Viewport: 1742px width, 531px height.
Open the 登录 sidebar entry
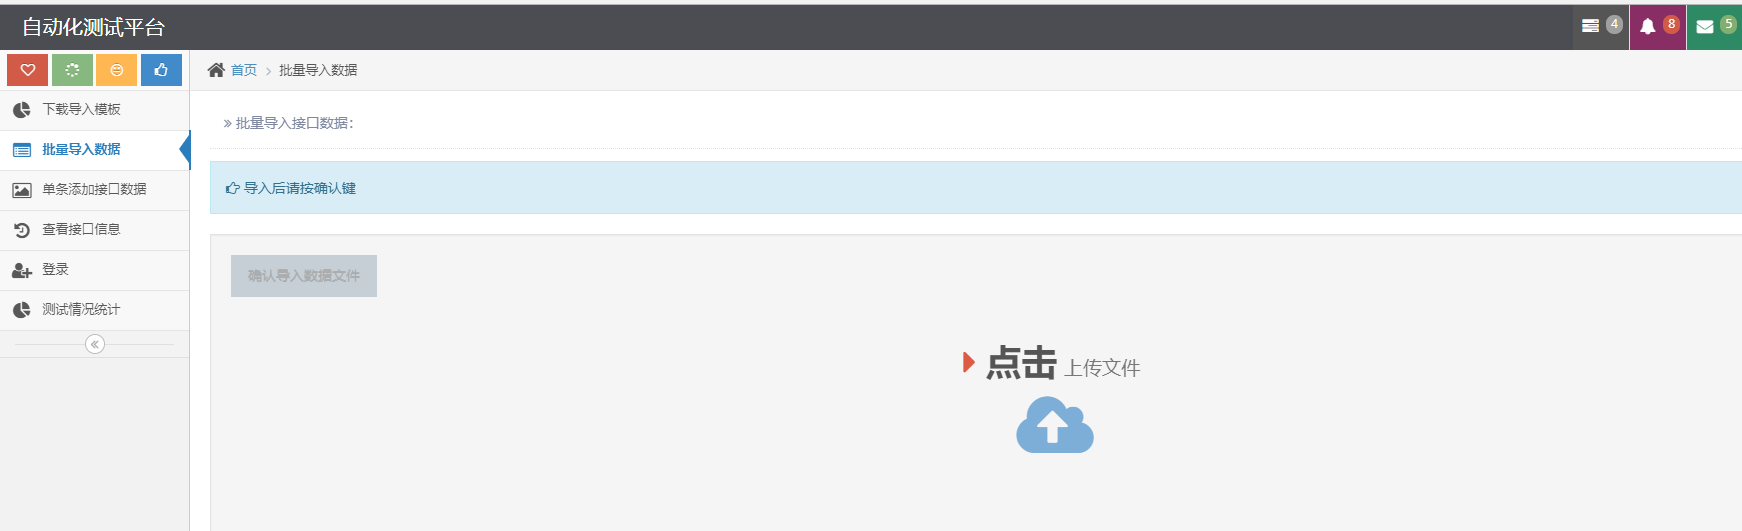[x=95, y=270]
